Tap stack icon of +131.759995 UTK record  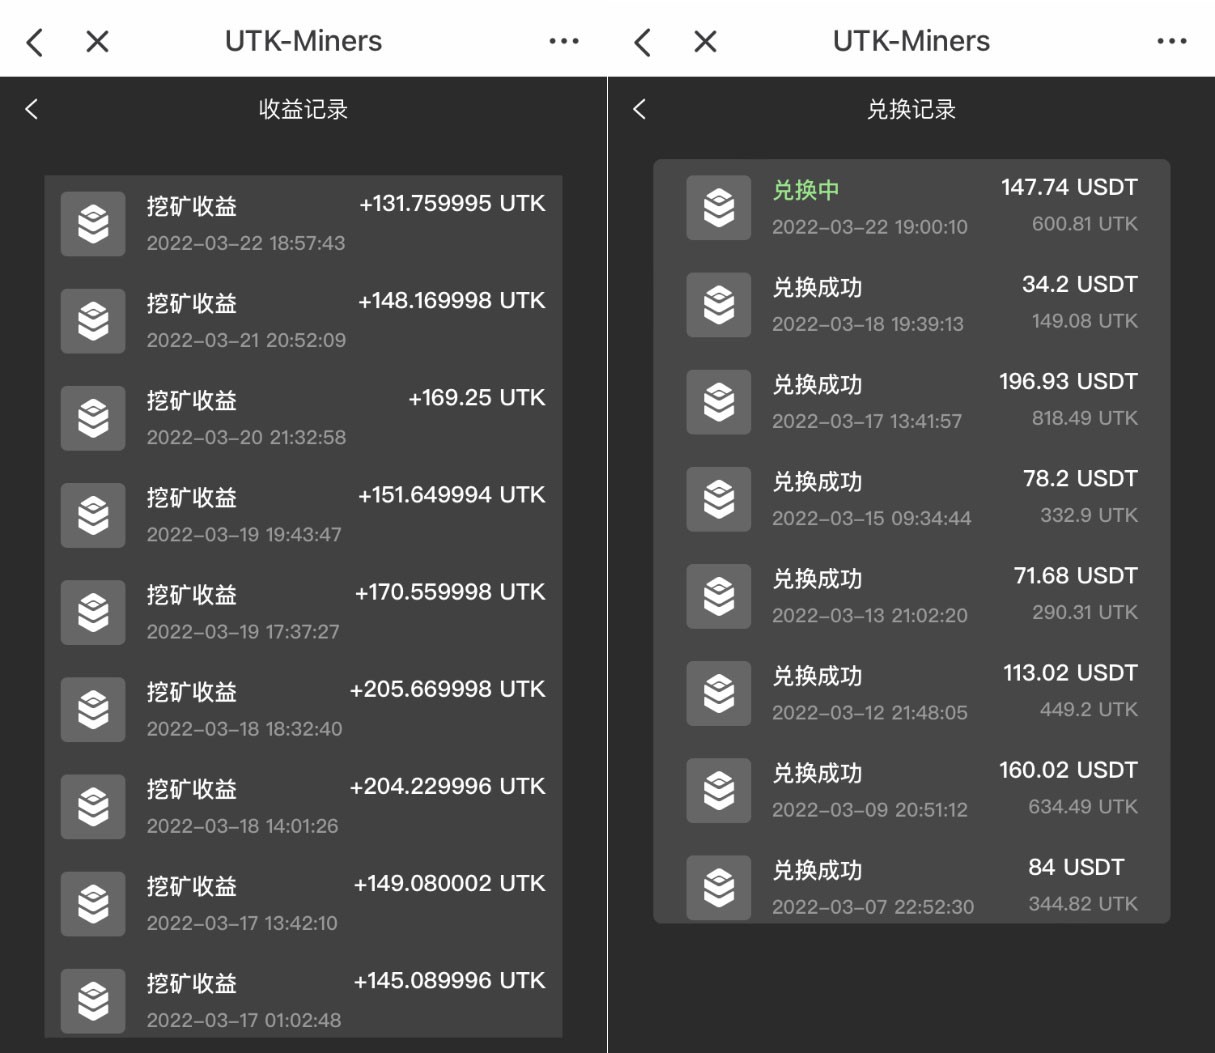(x=93, y=224)
